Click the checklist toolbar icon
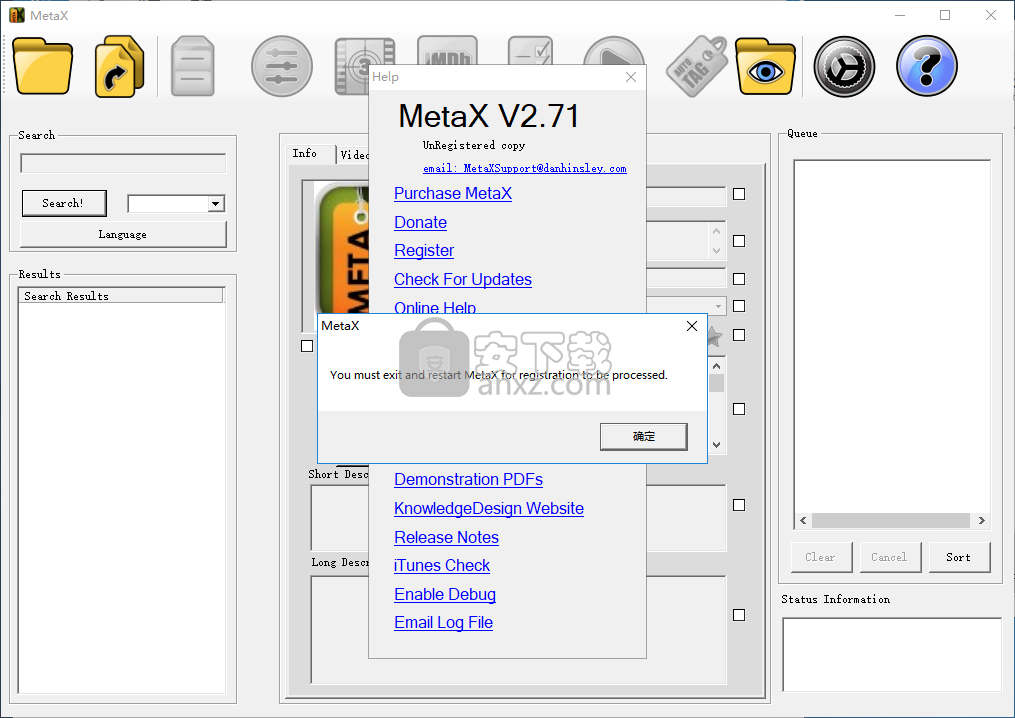 (x=530, y=50)
